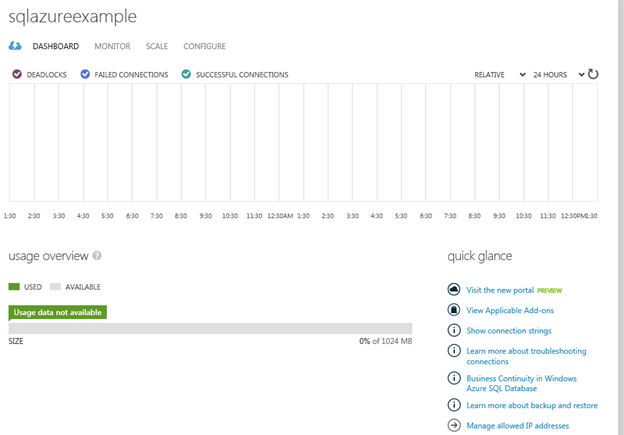Toggle the Deadlocks metric checkmark
The width and height of the screenshot is (624, 435).
(17, 74)
